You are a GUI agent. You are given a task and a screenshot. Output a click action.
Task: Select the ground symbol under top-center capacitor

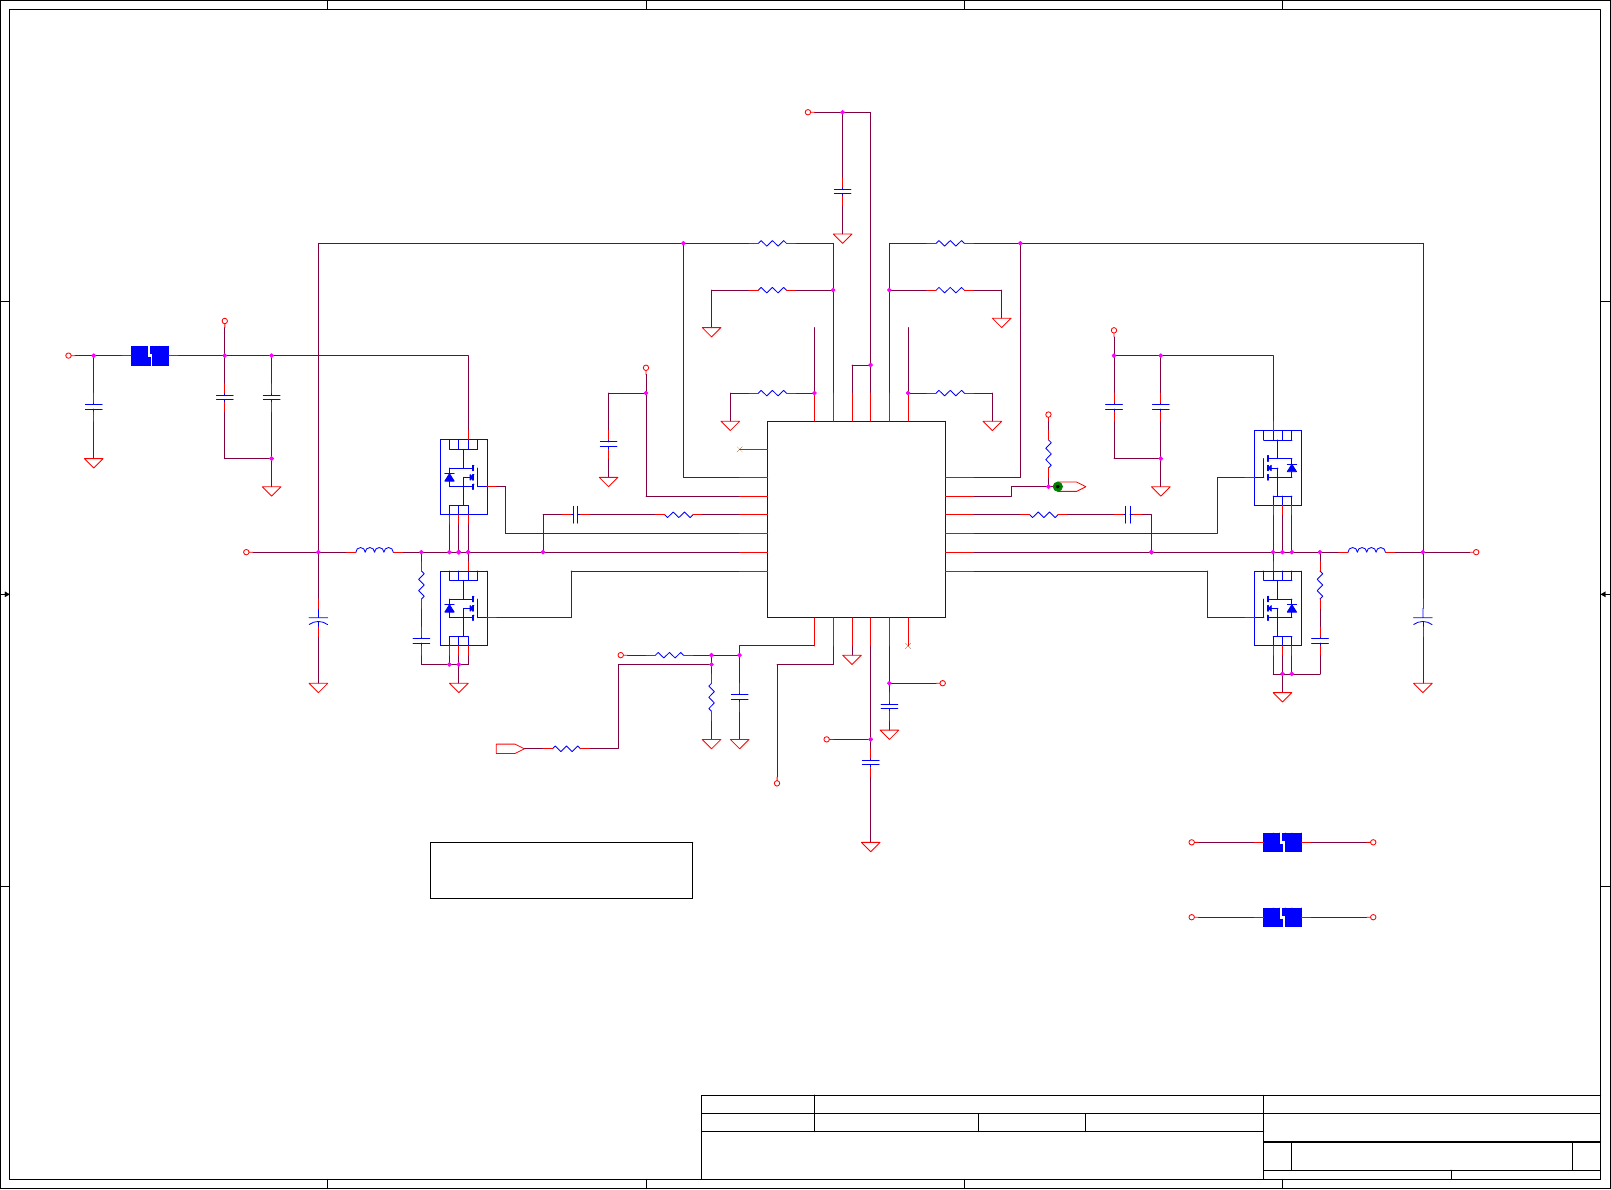843,239
